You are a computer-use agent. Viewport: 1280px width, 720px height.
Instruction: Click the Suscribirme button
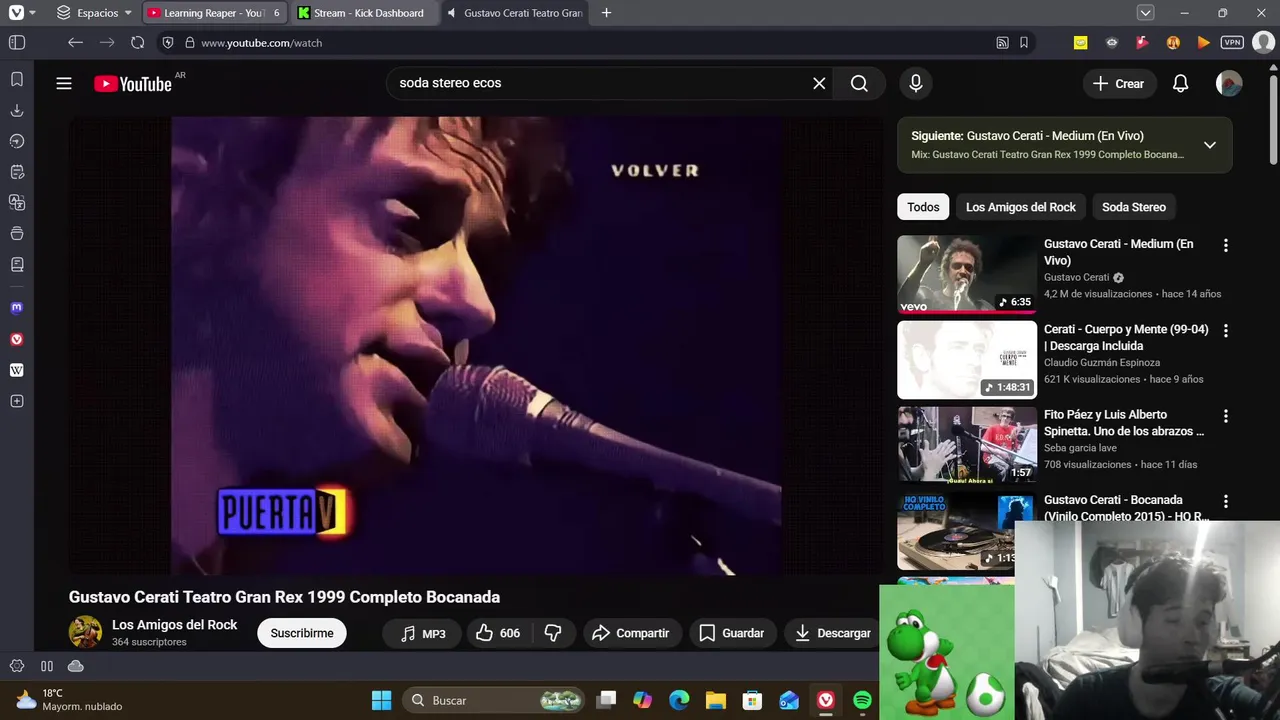[x=302, y=633]
